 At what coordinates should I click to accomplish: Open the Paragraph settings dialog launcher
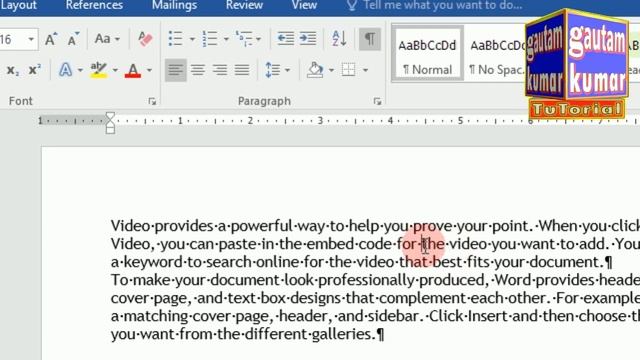377,101
